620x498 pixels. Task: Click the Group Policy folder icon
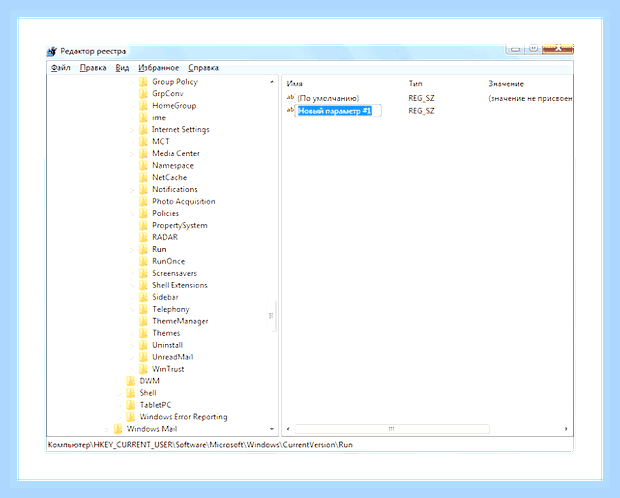pos(143,82)
